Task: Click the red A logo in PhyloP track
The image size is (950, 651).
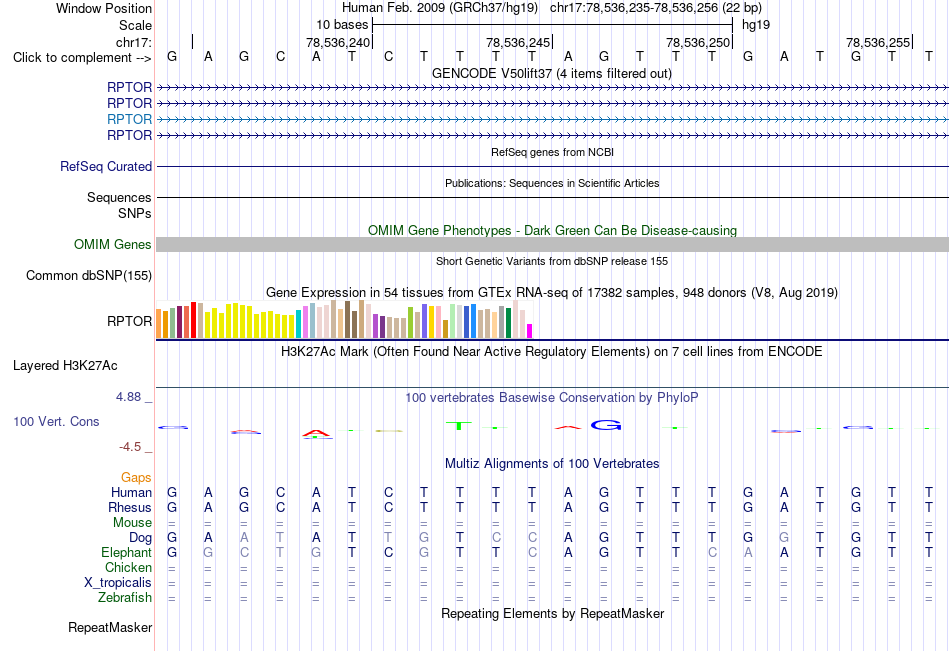Action: (316, 433)
